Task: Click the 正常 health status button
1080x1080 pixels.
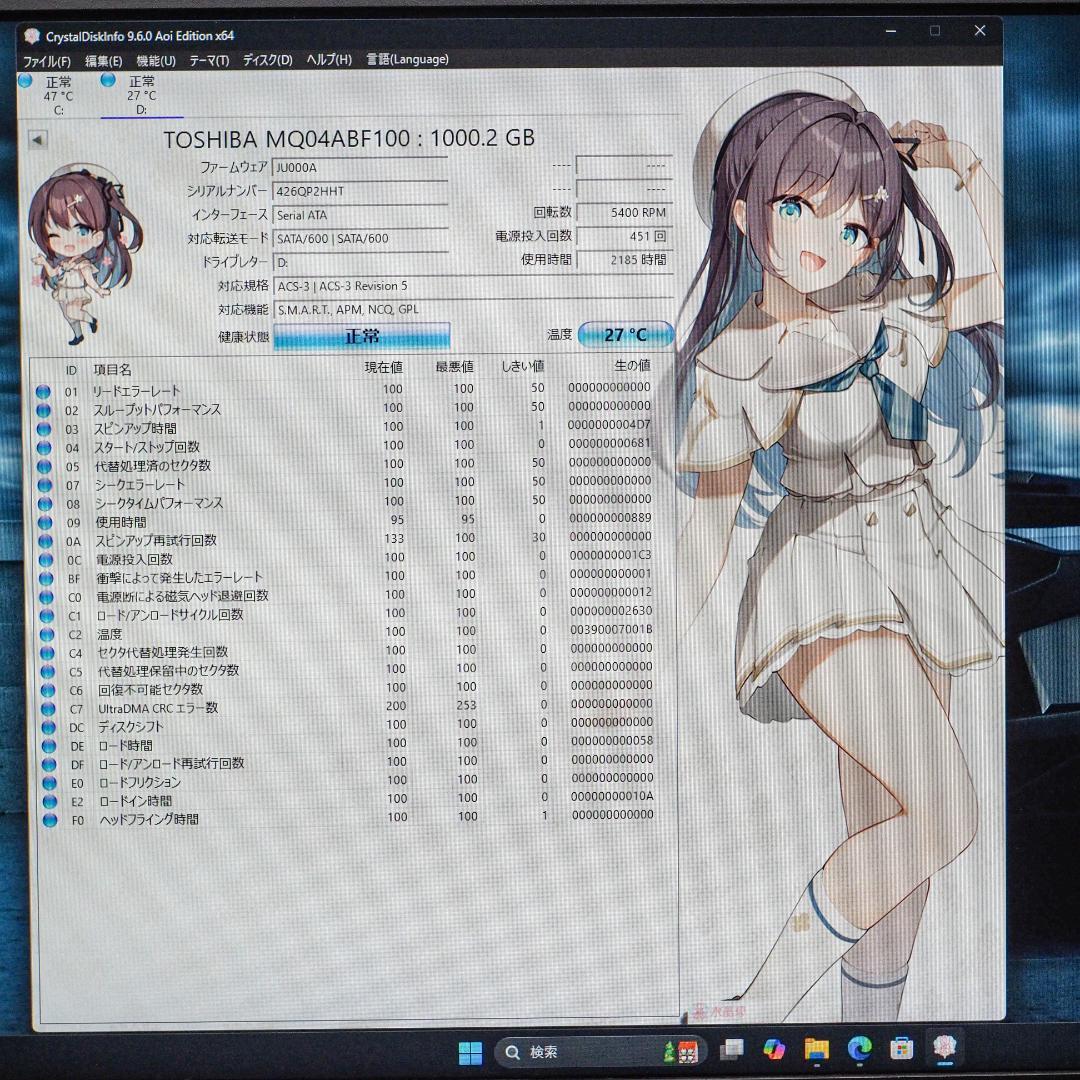Action: pos(362,336)
